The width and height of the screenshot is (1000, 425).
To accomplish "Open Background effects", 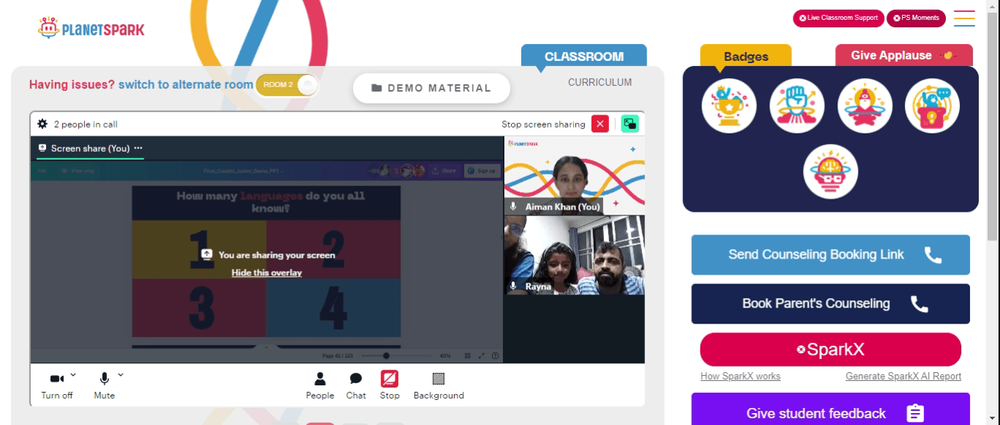I will tap(439, 385).
